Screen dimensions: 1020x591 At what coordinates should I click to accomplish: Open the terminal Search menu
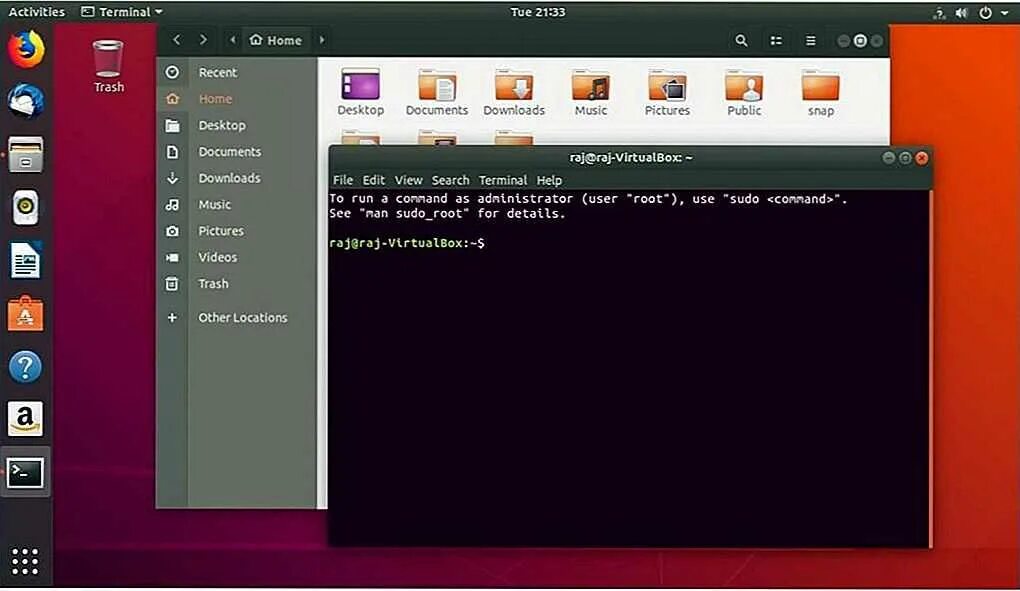[450, 180]
